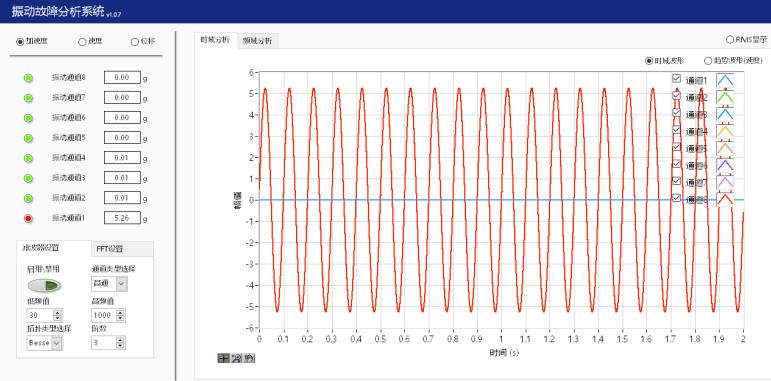Toggle the filter enable/disable switch
Screen dimensions: 771x381
(x=44, y=285)
